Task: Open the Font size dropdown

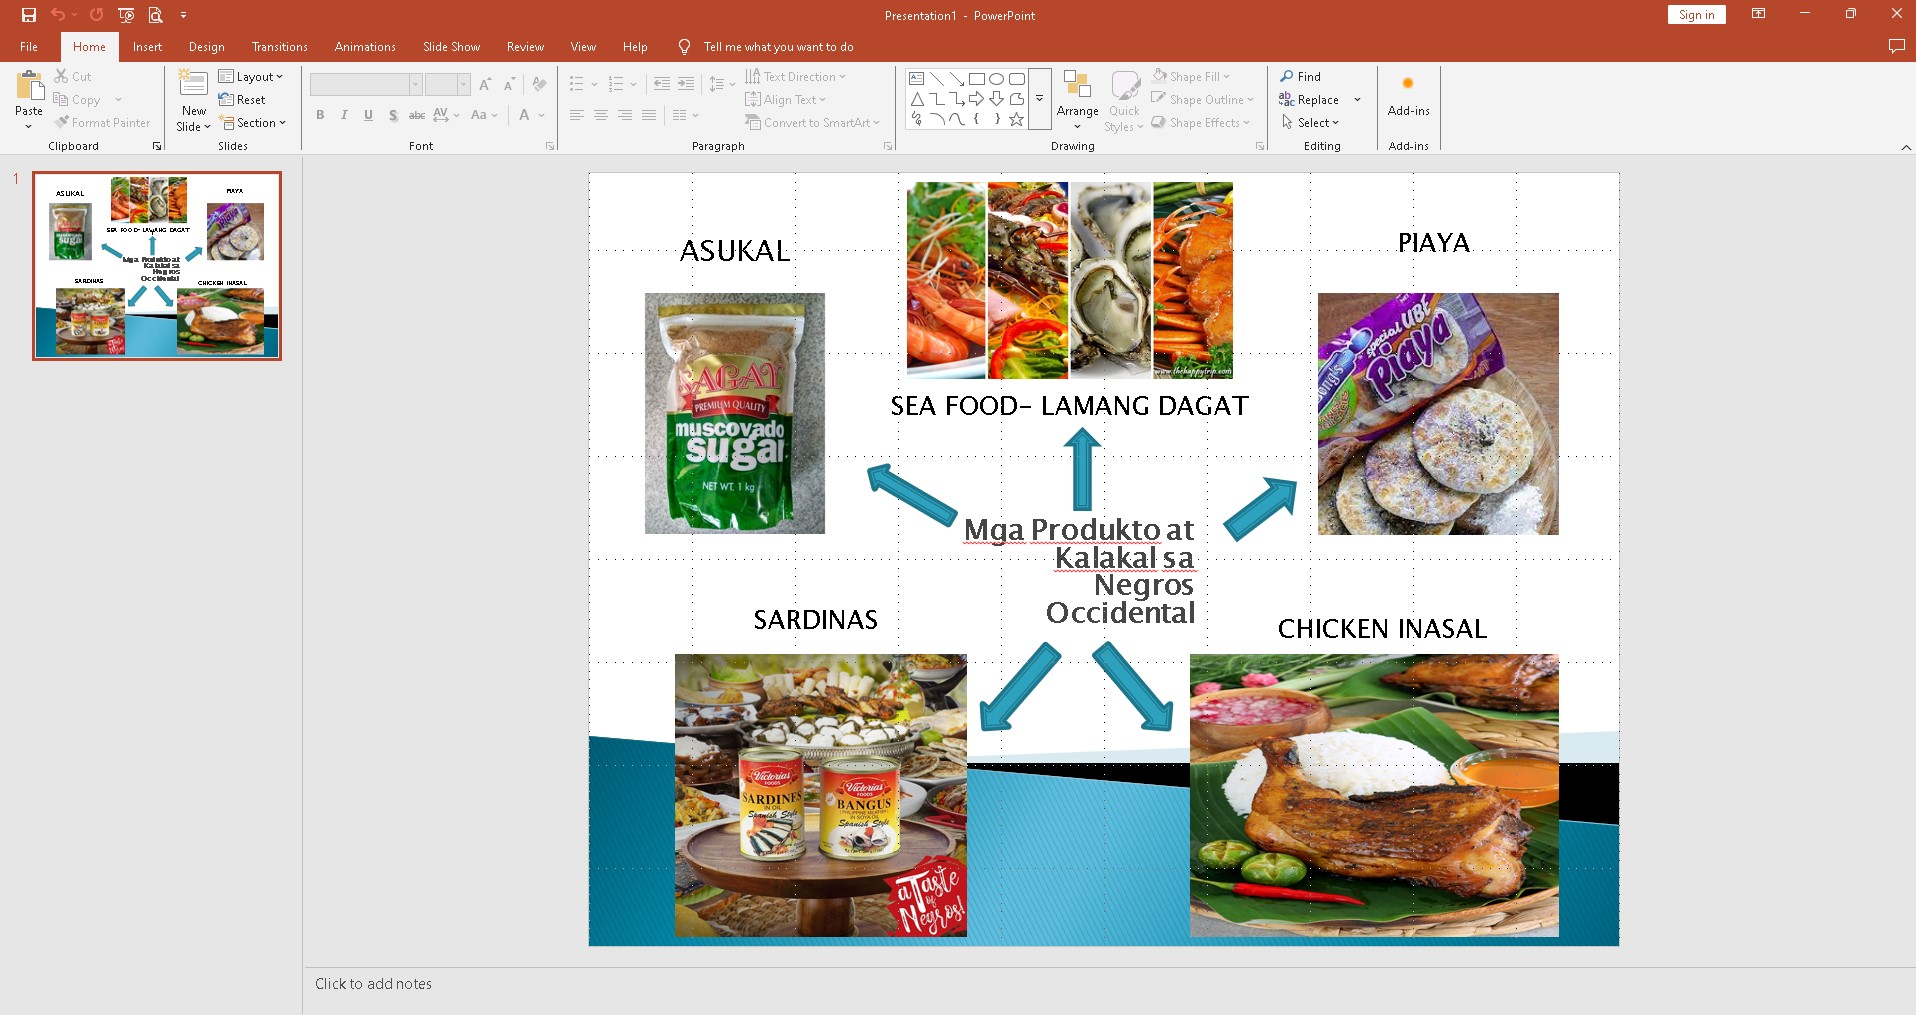Action: coord(463,85)
